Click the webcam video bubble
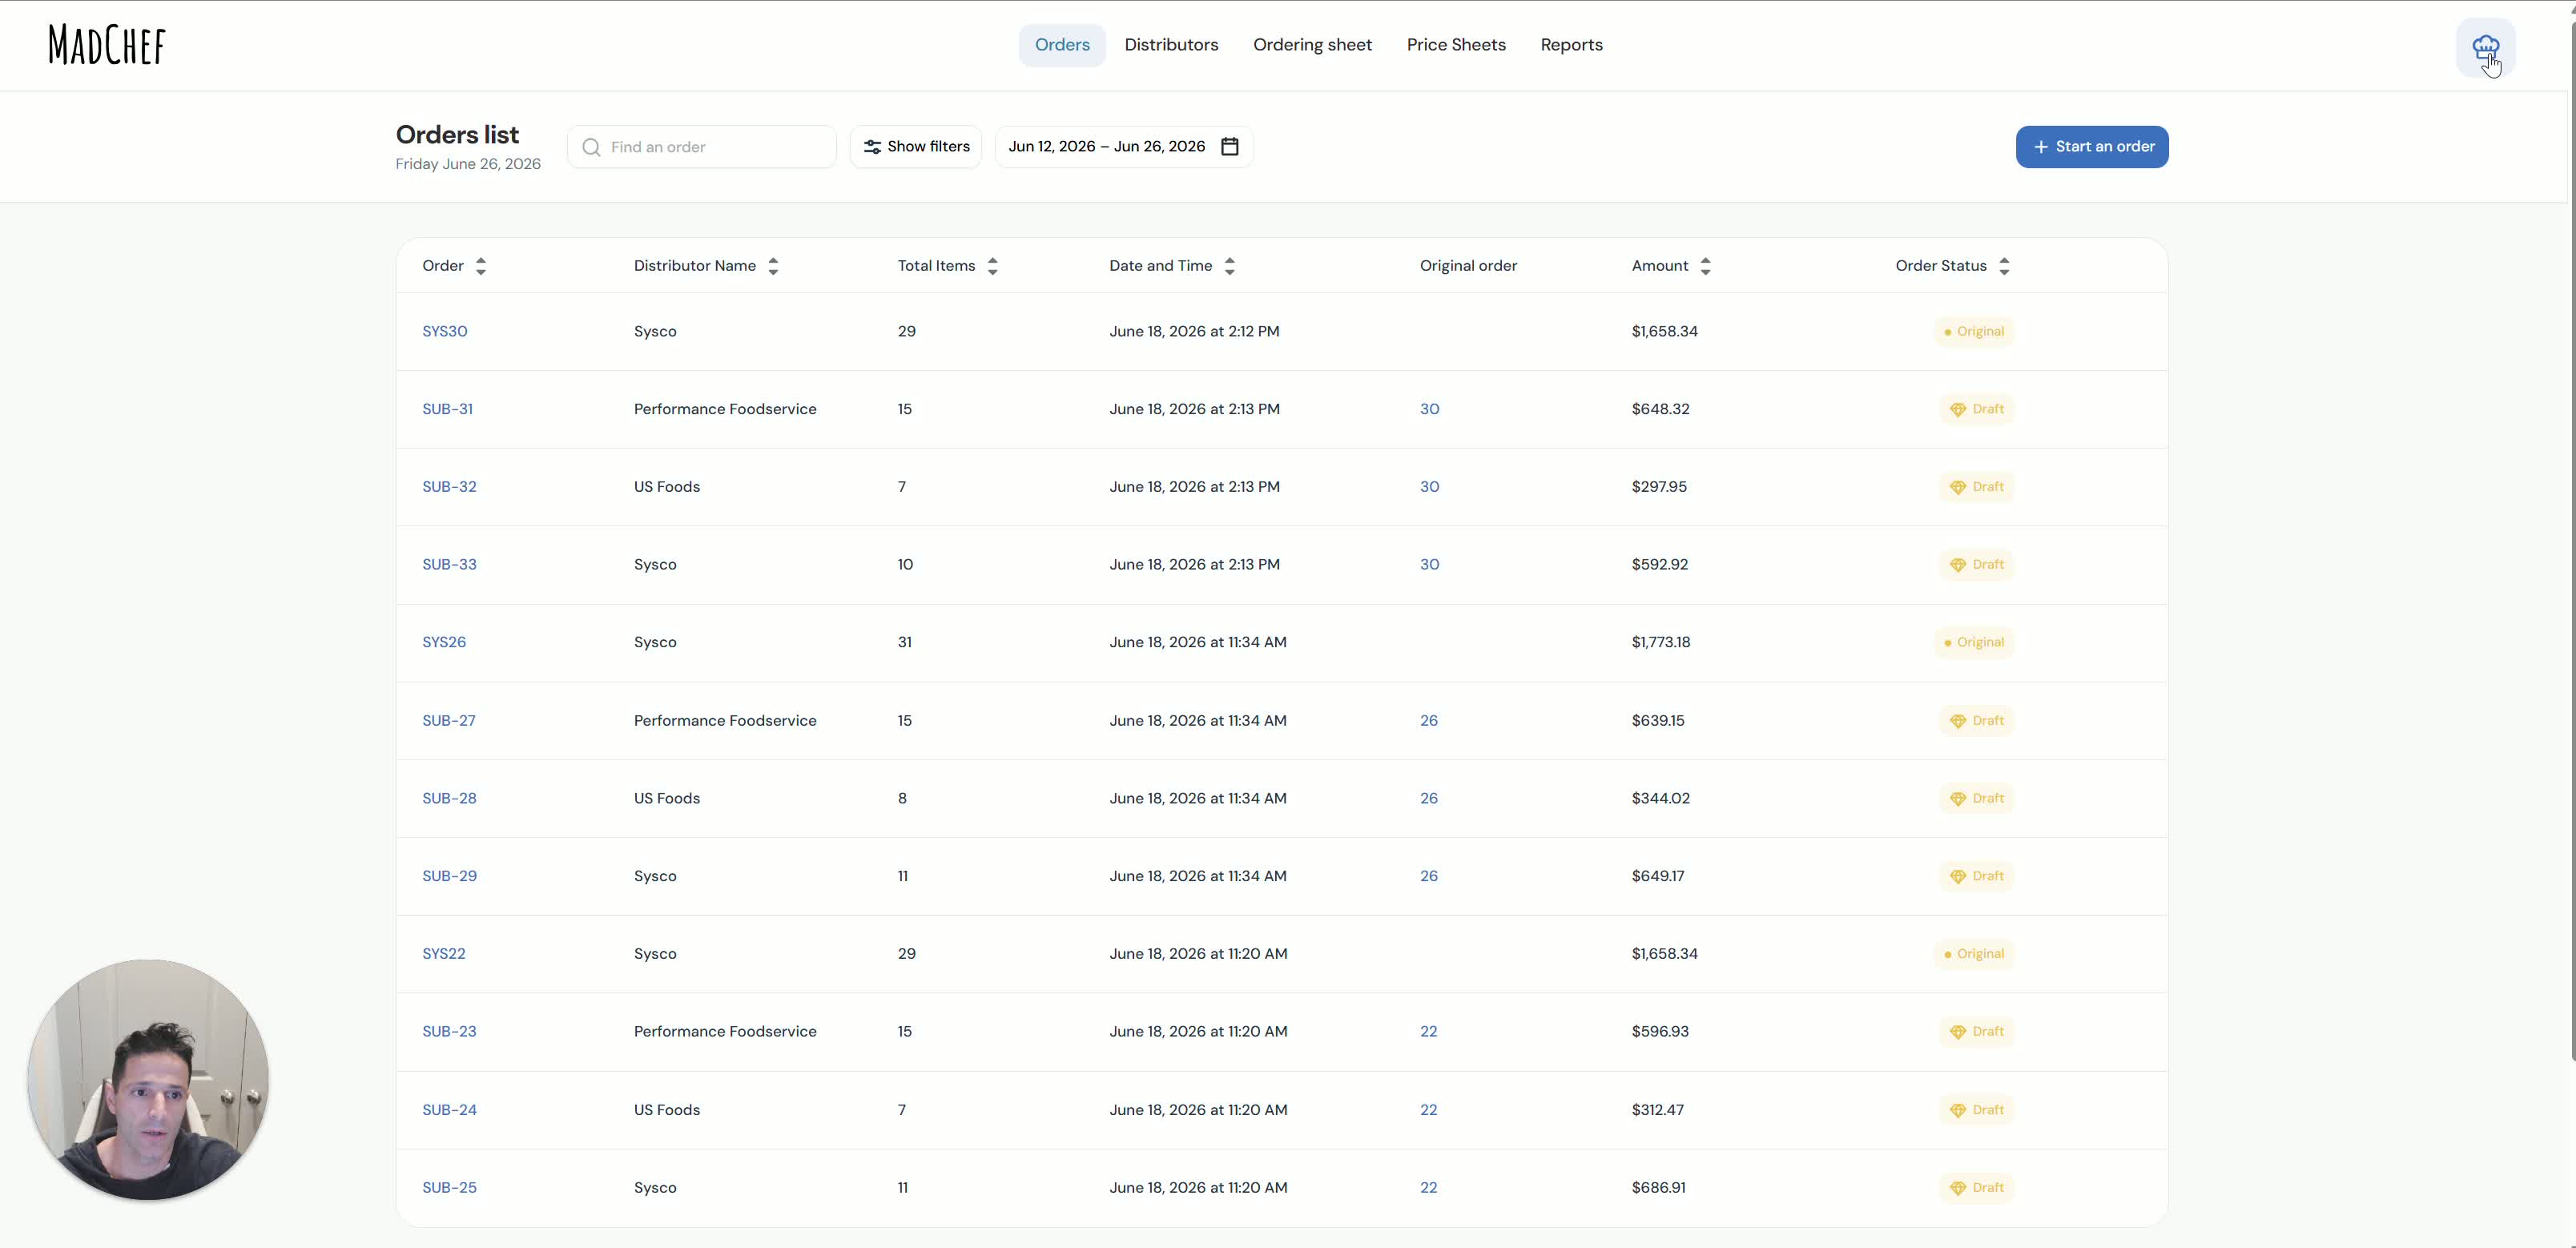This screenshot has height=1248, width=2576. [148, 1080]
